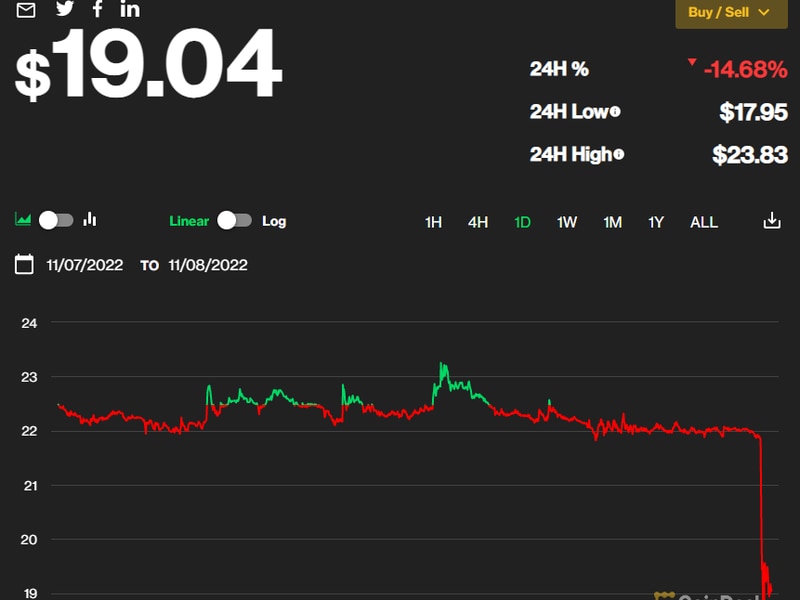Select the candlestick chart icon
The image size is (800, 600).
(x=90, y=220)
